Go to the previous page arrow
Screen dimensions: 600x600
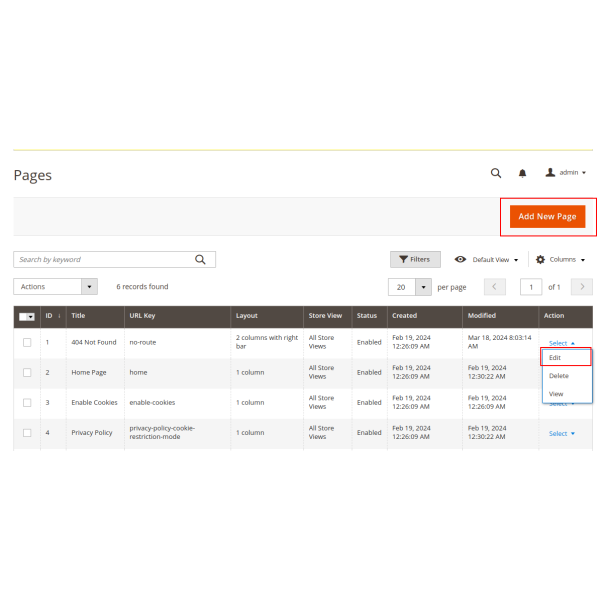click(495, 287)
